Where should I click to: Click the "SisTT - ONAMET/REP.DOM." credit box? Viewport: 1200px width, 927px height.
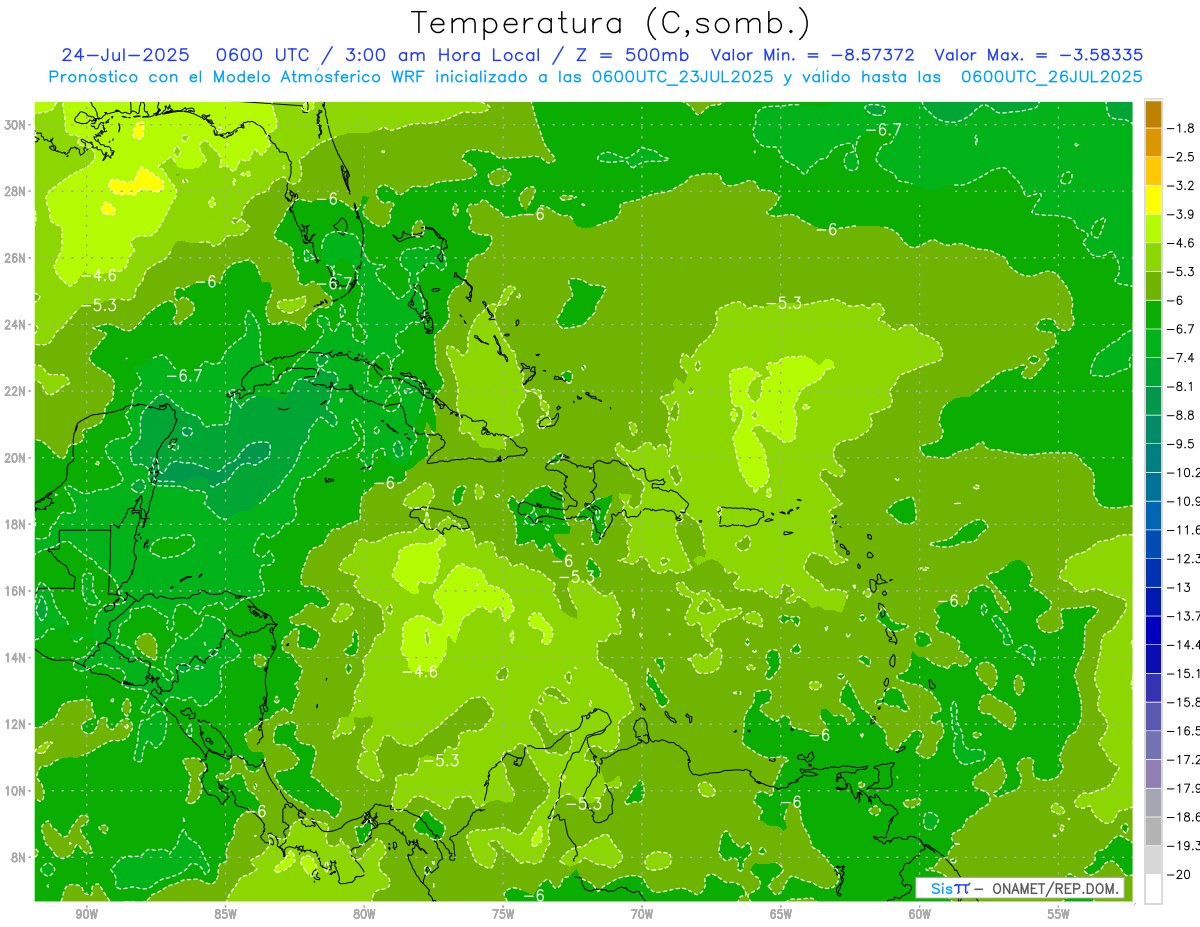1021,888
